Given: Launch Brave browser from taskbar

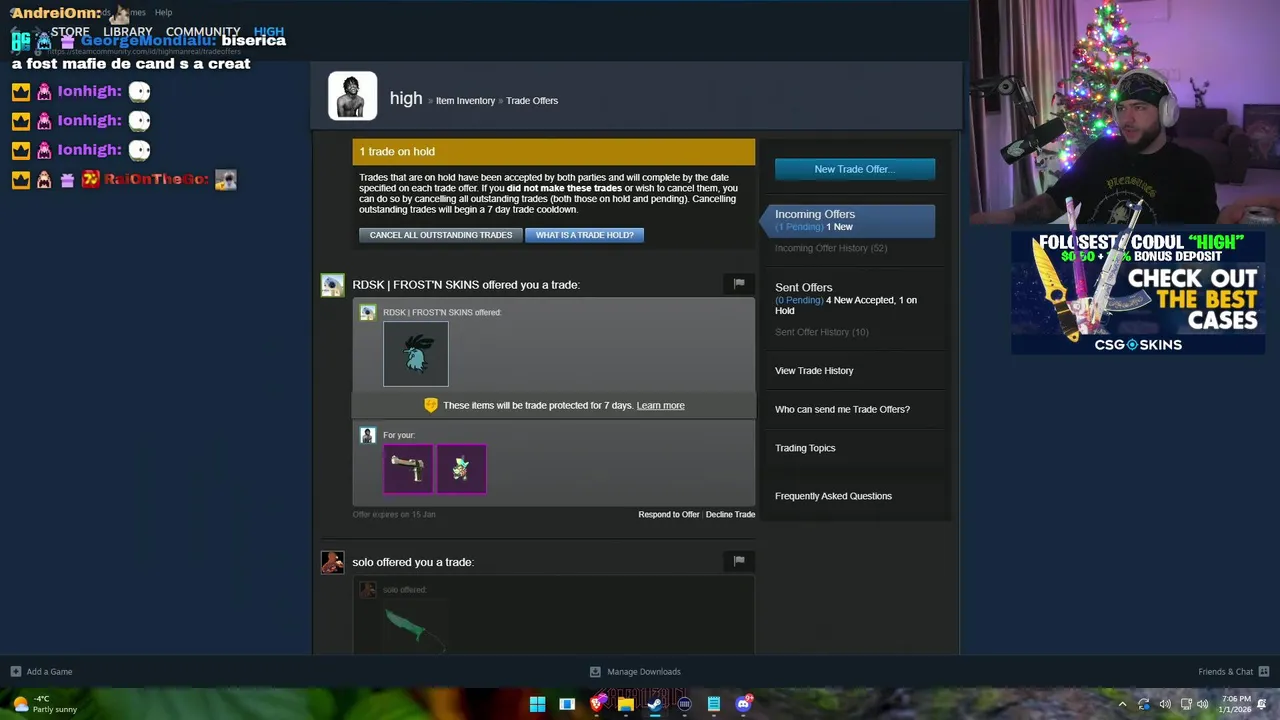Looking at the screenshot, I should (596, 704).
